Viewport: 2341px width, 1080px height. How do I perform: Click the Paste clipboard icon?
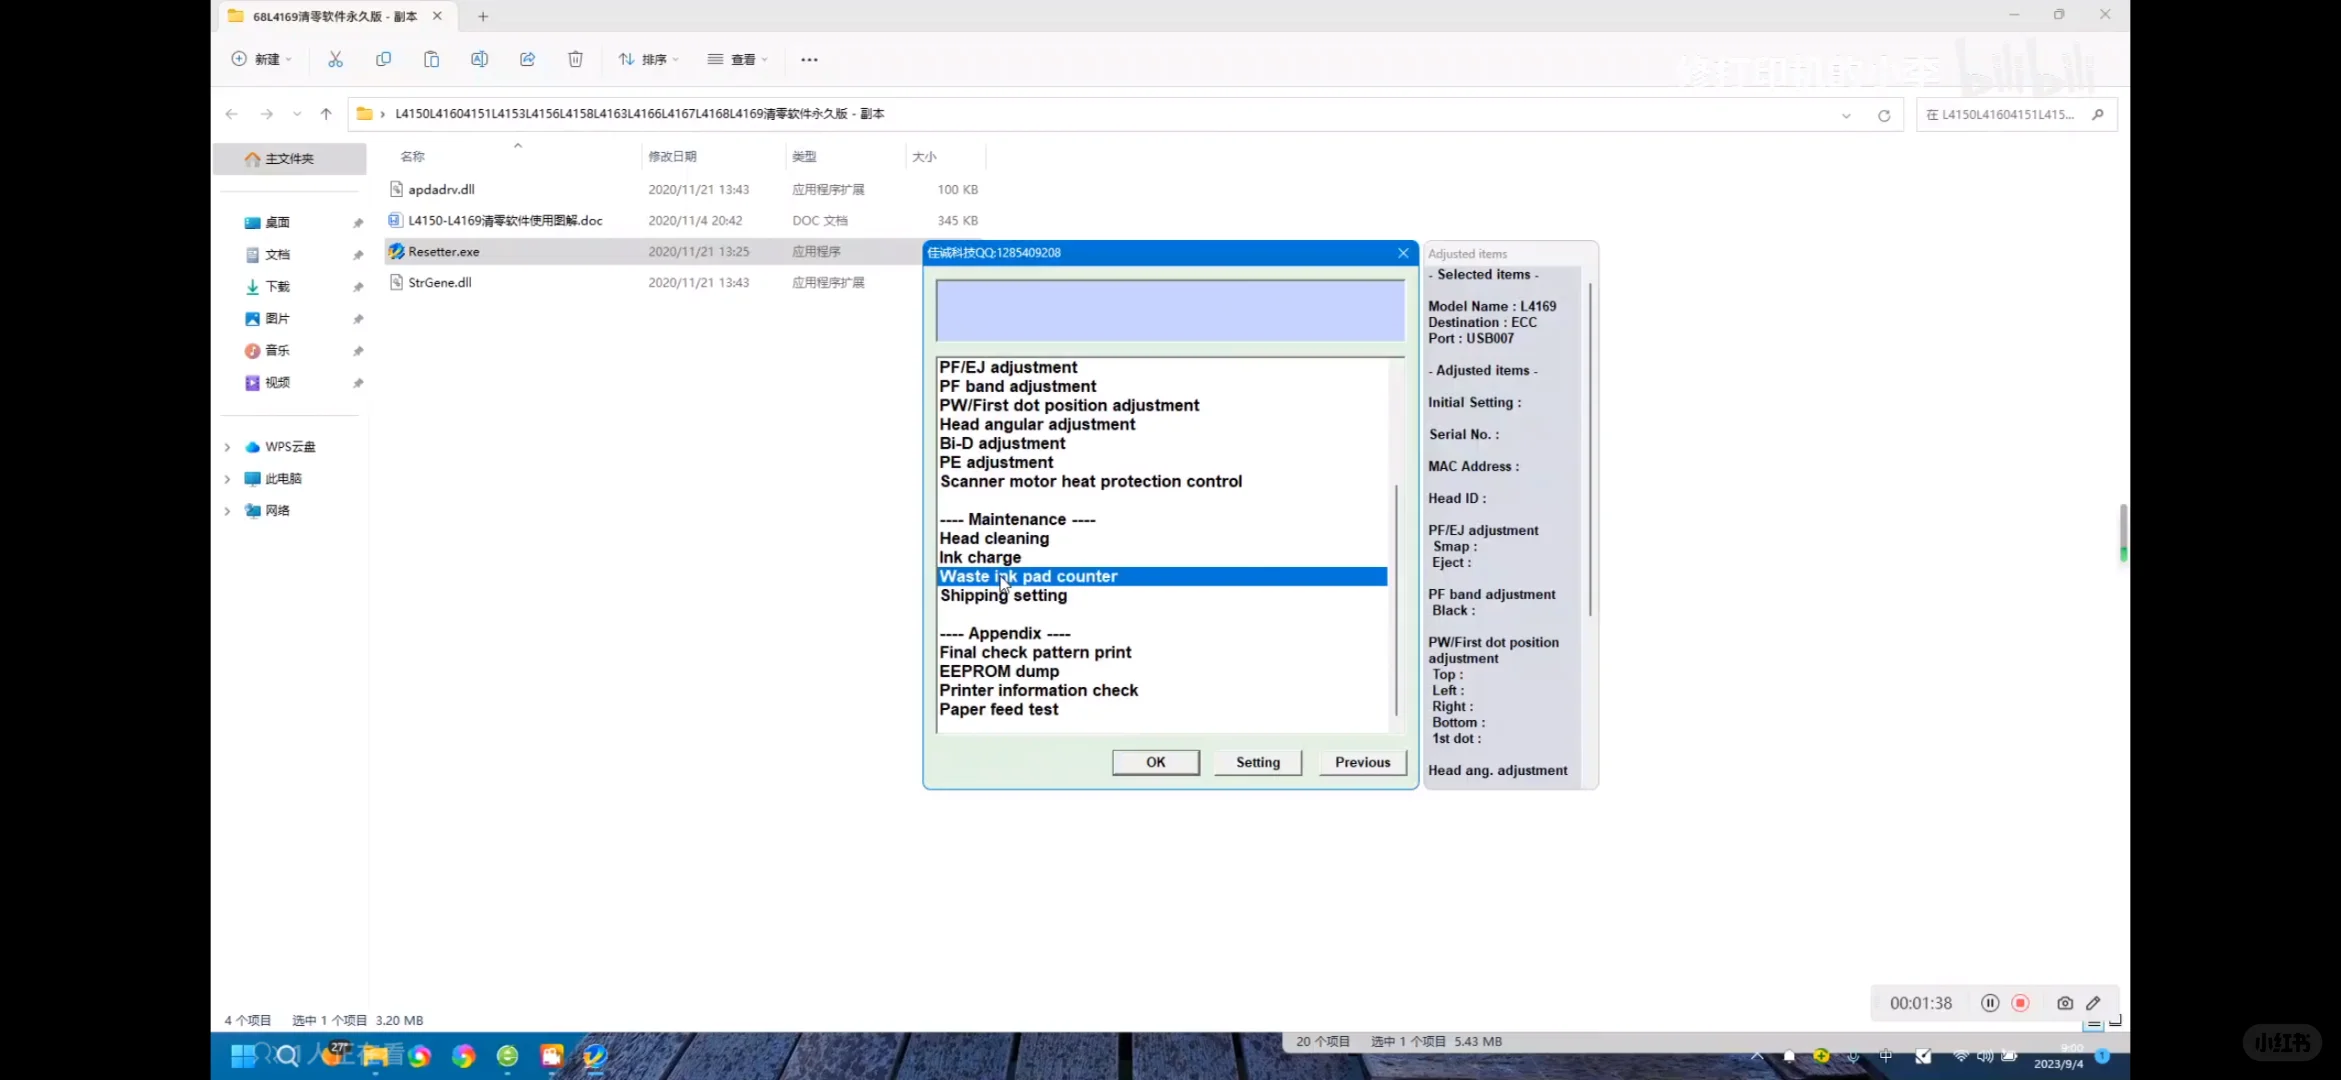tap(431, 59)
